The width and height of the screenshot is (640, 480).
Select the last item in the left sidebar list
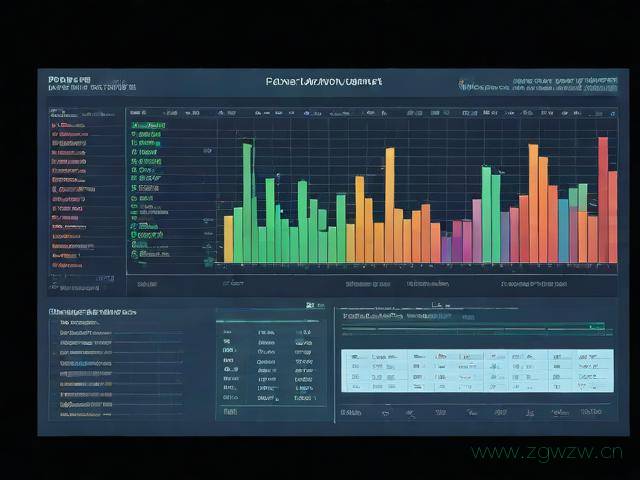pyautogui.click(x=68, y=265)
